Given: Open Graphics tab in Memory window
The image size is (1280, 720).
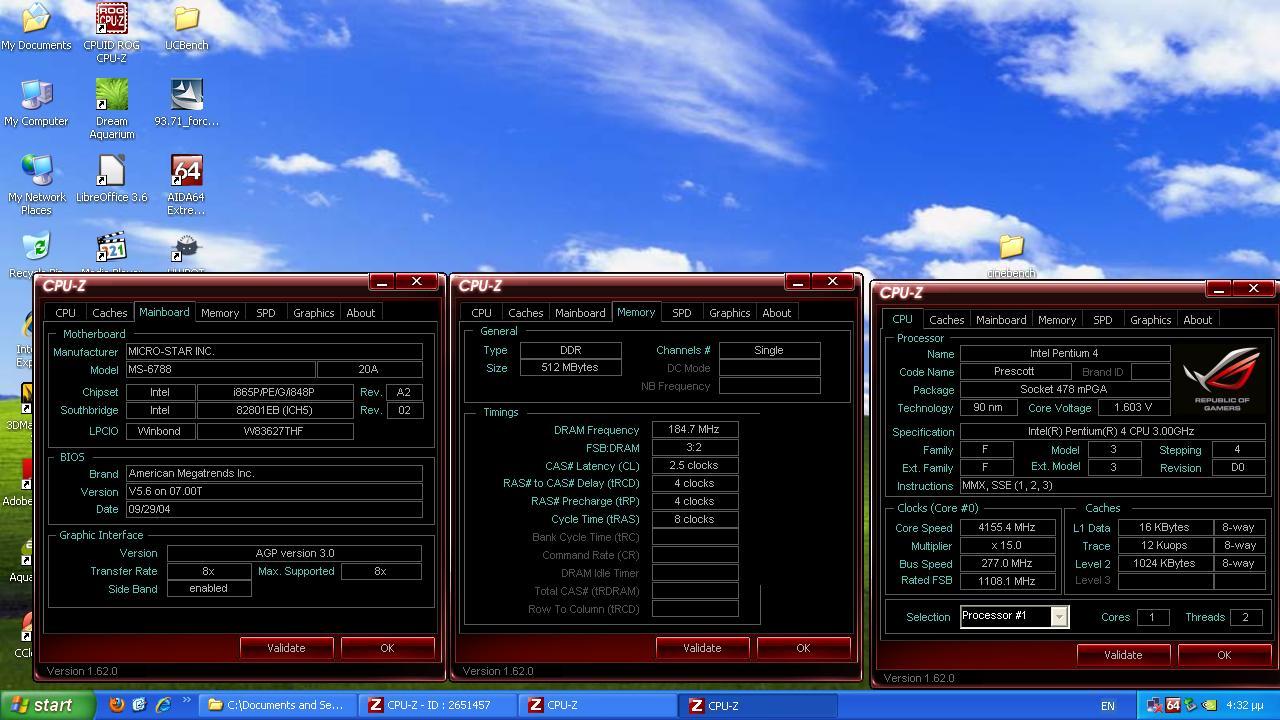Looking at the screenshot, I should pos(729,313).
